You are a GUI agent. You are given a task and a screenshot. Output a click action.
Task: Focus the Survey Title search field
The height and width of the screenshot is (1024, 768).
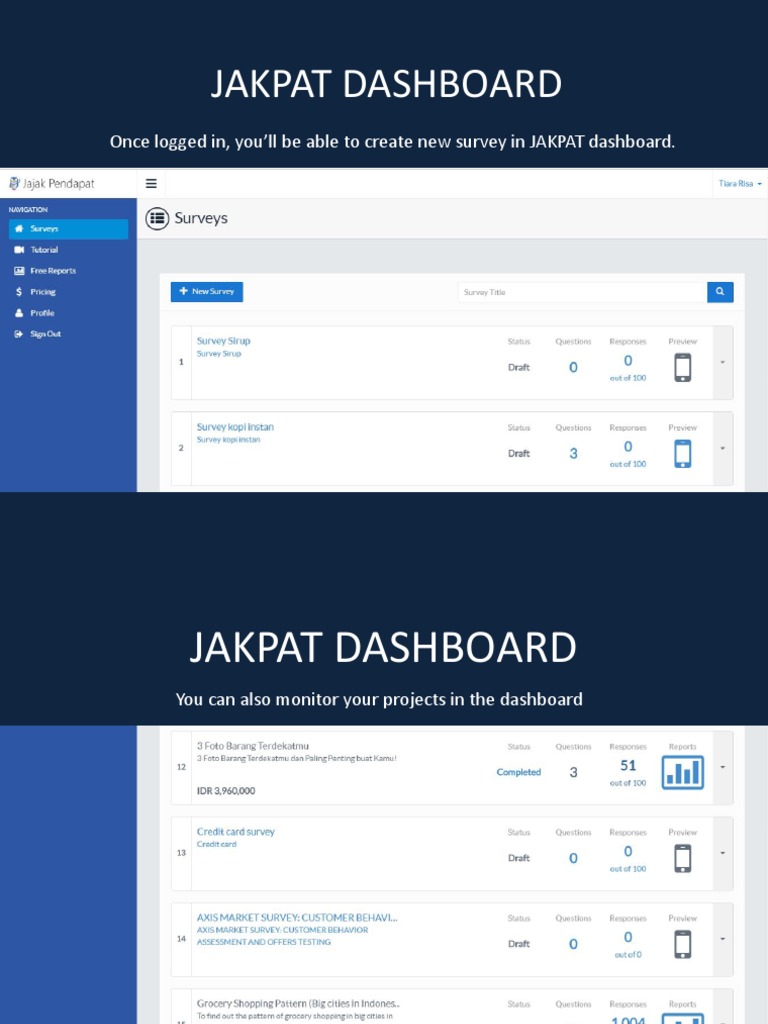pos(583,292)
